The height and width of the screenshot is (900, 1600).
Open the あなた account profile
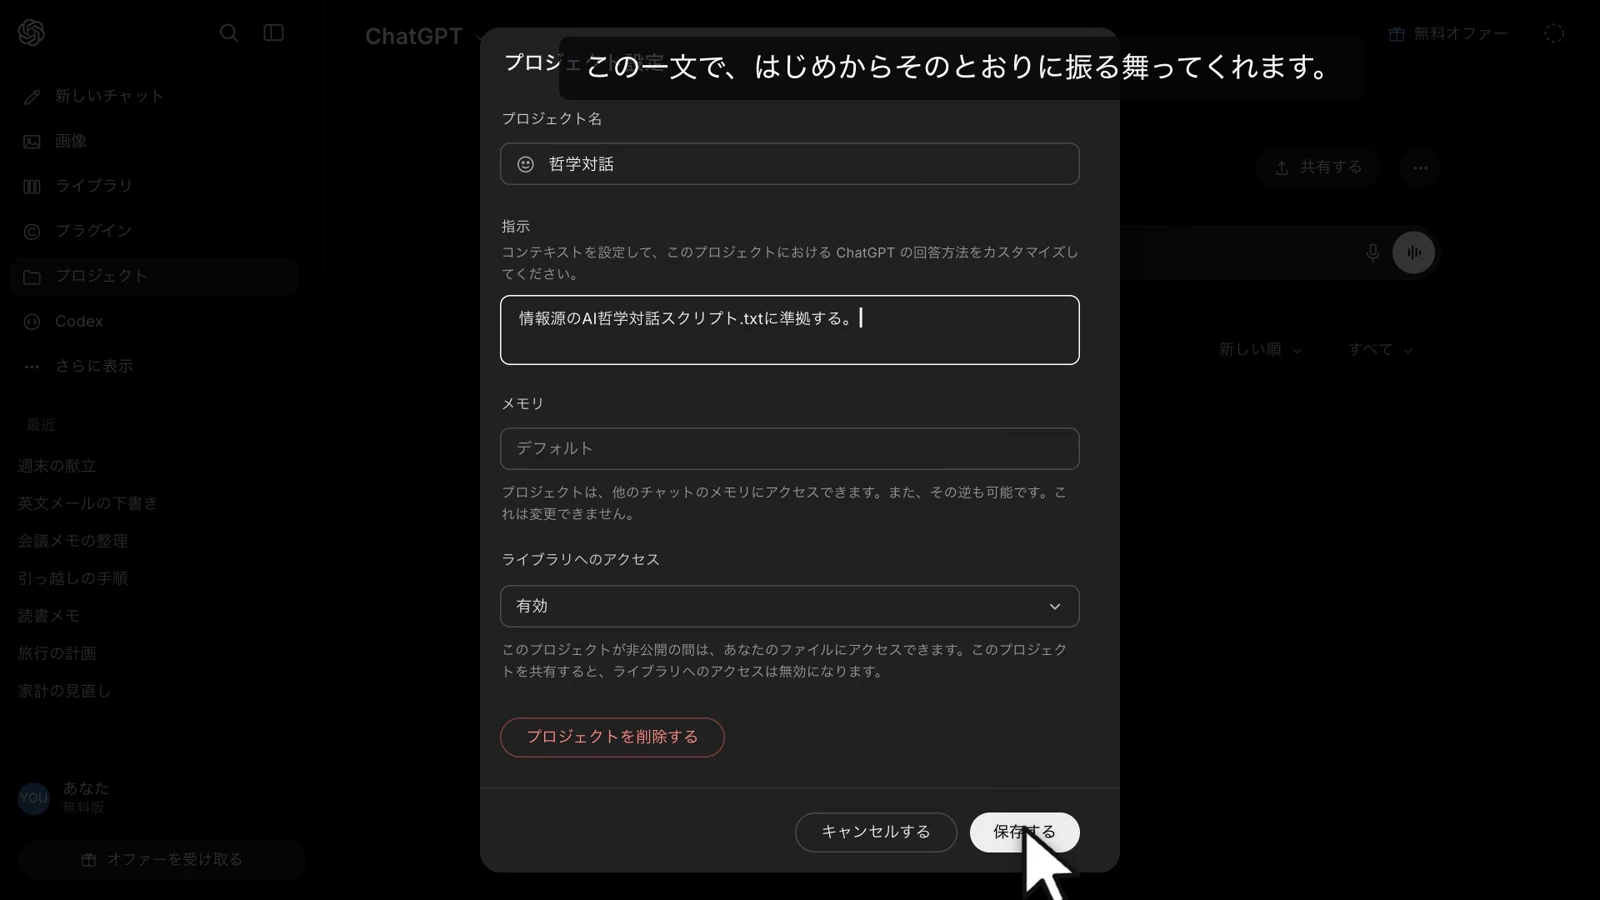[64, 797]
